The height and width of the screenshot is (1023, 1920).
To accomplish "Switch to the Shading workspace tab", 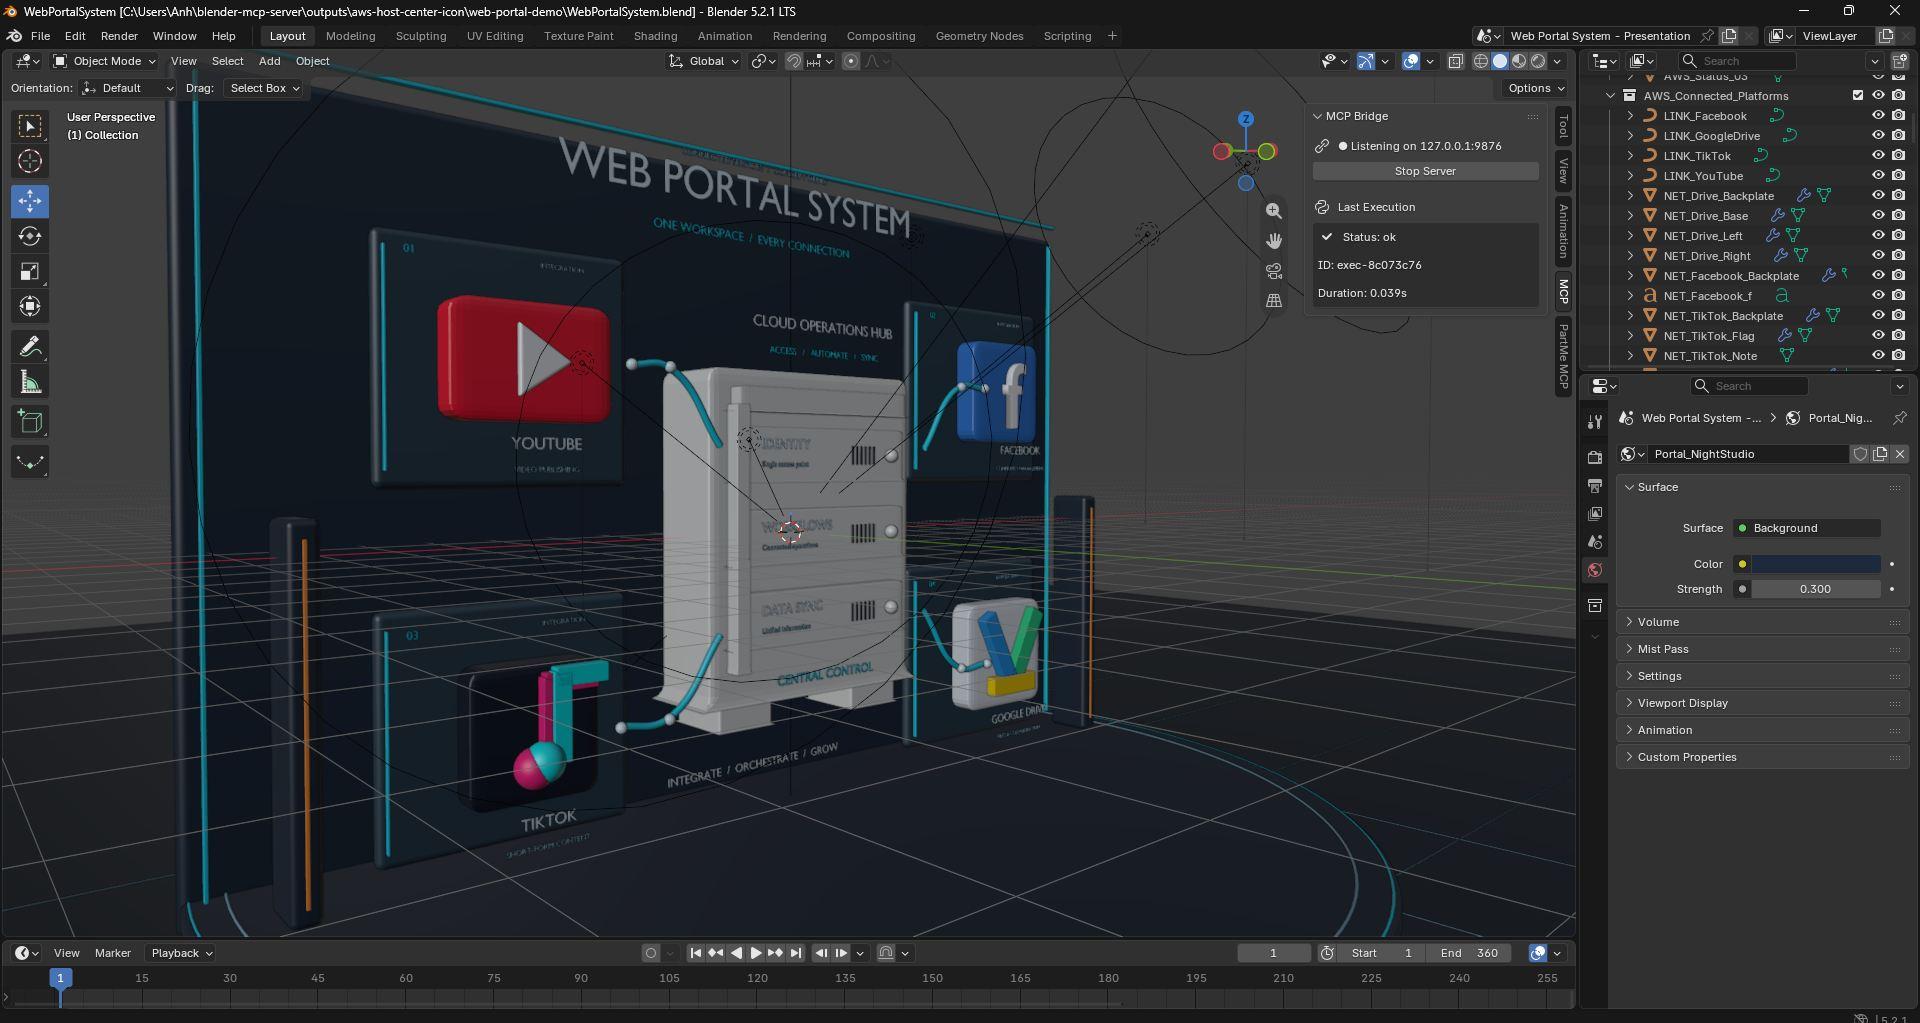I will tap(655, 36).
